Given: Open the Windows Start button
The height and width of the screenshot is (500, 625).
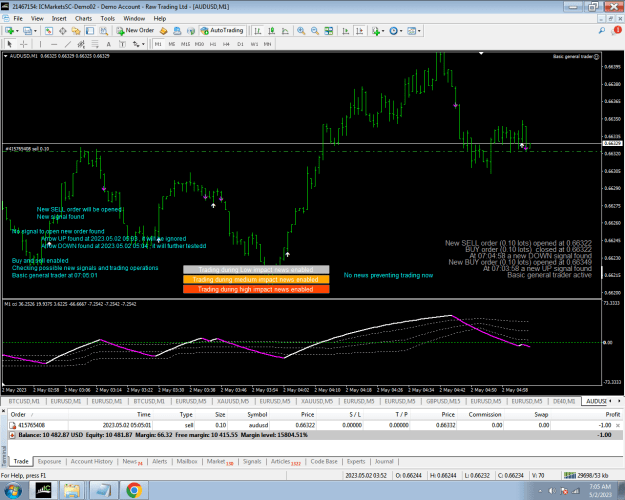Looking at the screenshot, I should [13, 490].
